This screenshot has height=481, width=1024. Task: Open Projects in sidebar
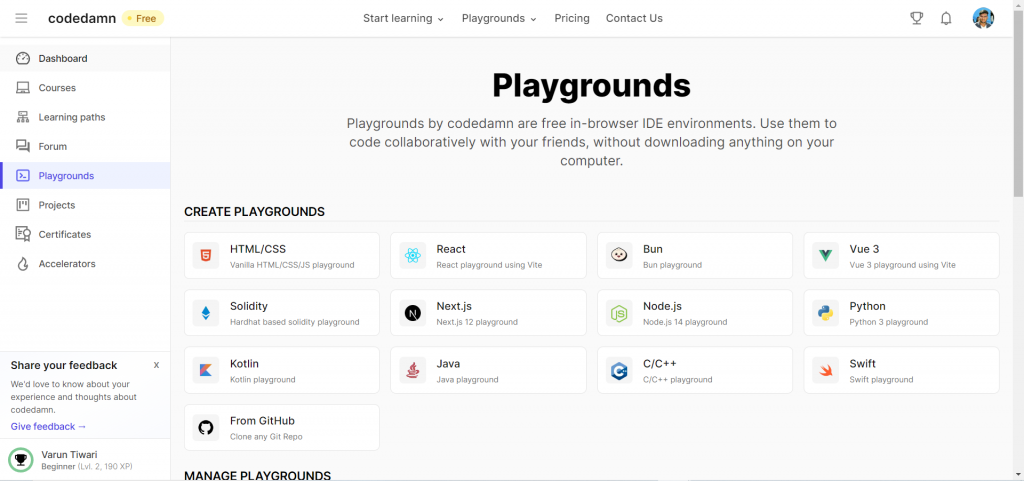tap(85, 205)
